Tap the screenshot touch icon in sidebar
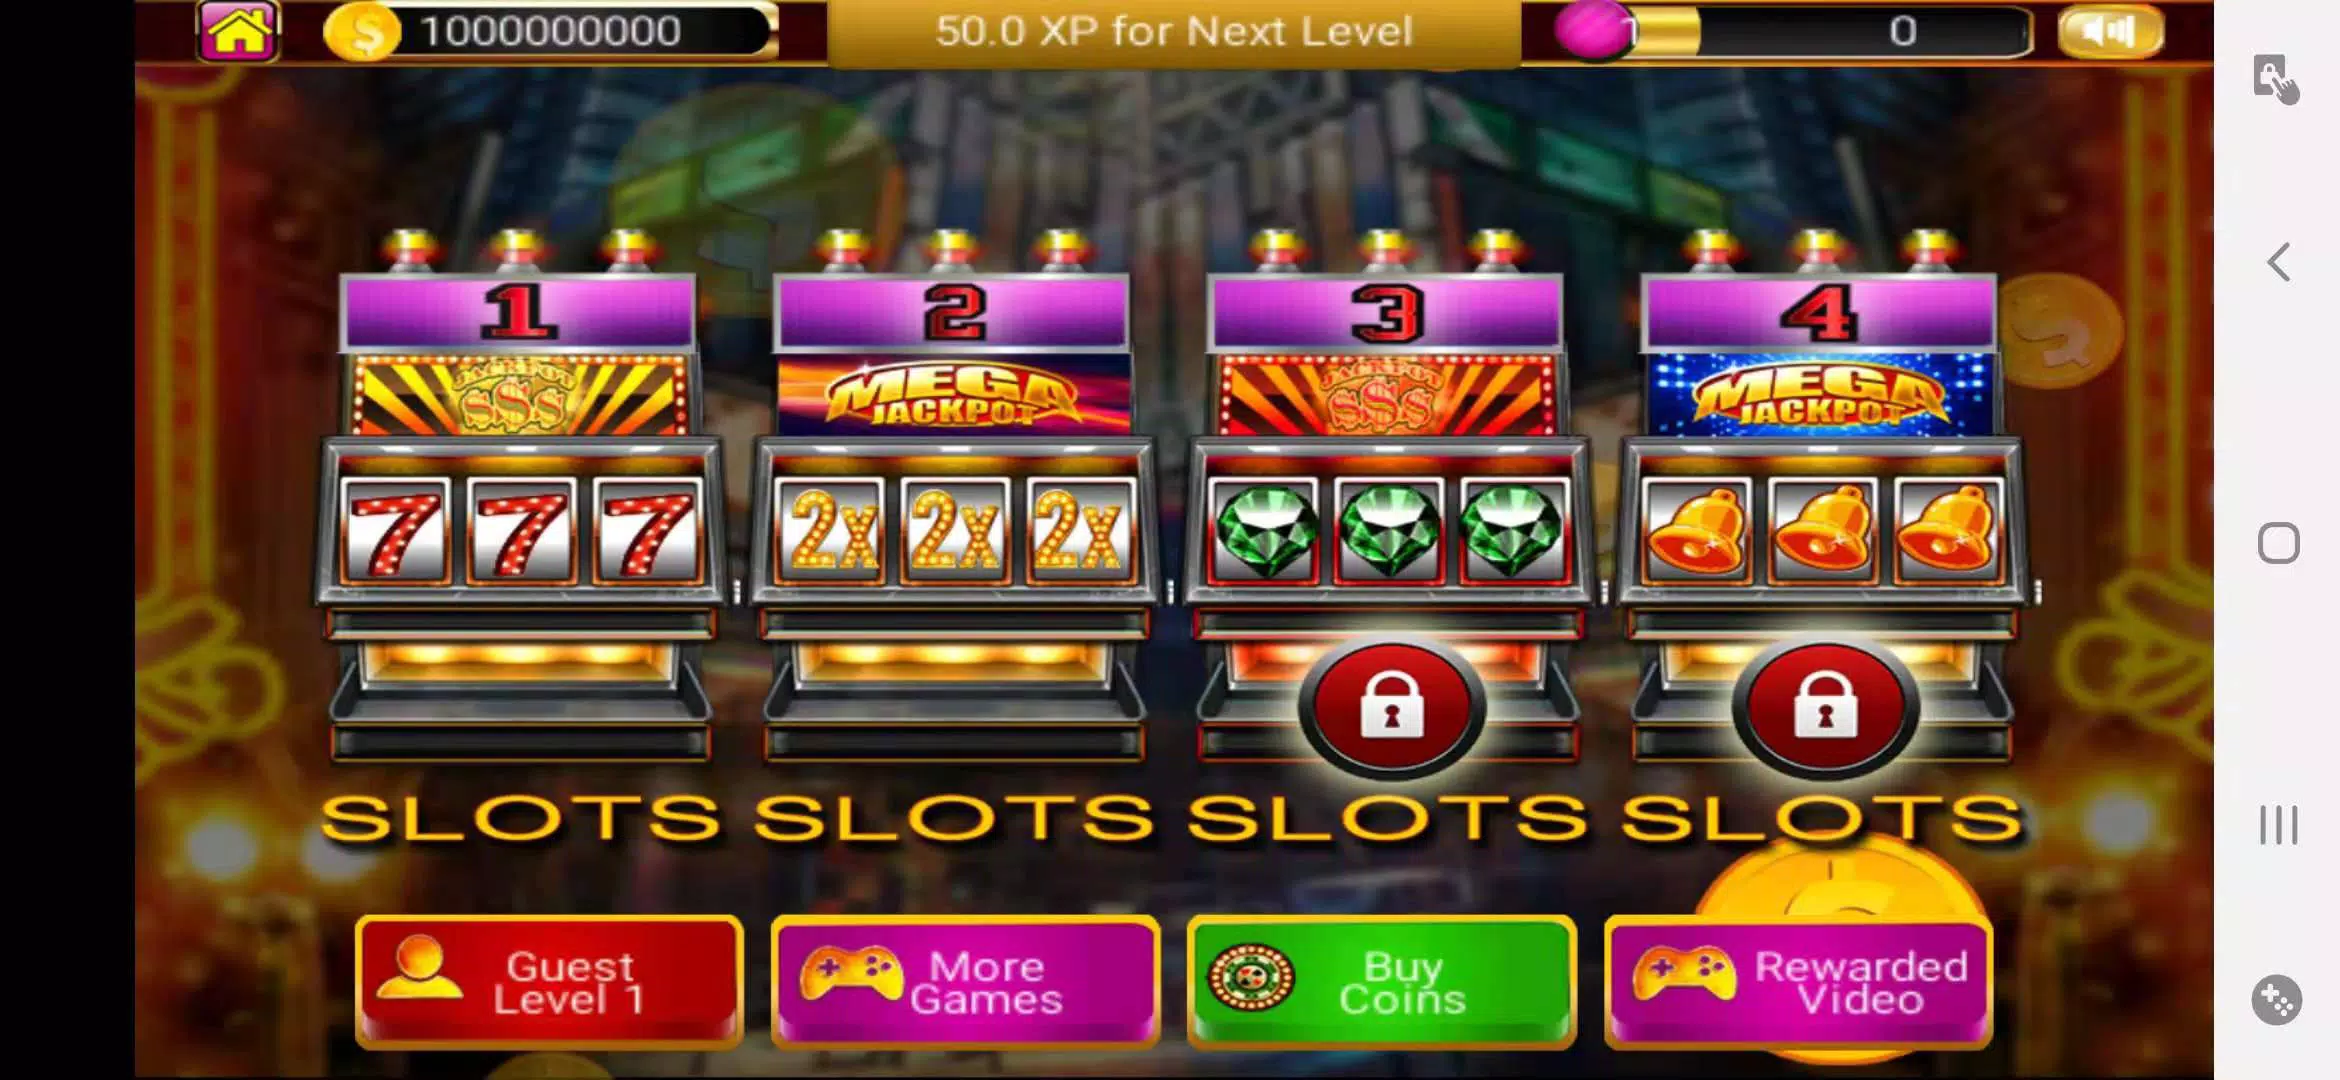This screenshot has height=1080, width=2340. 2276,79
